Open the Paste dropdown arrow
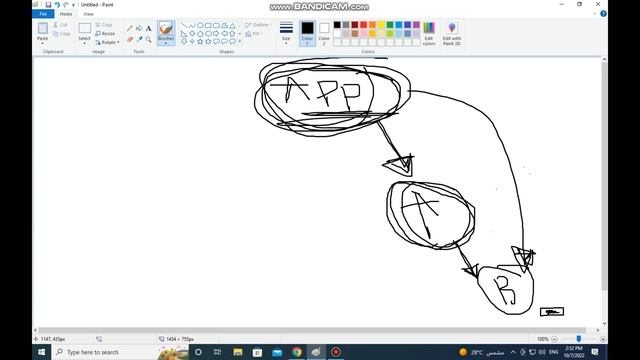 pos(42,43)
